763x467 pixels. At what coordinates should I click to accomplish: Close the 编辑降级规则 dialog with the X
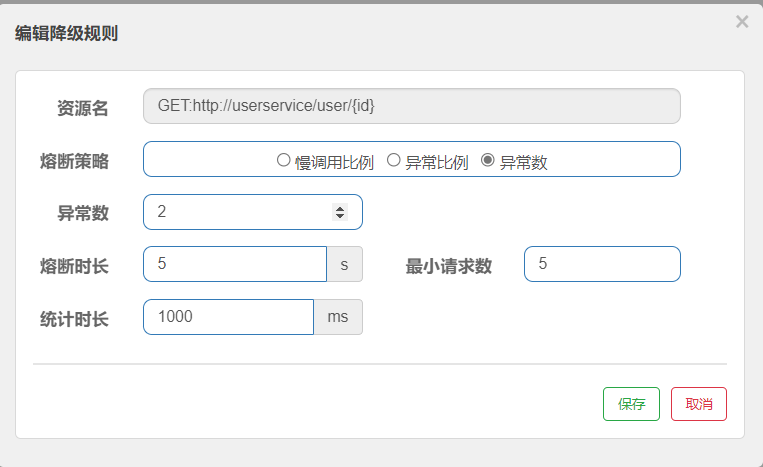pos(742,21)
